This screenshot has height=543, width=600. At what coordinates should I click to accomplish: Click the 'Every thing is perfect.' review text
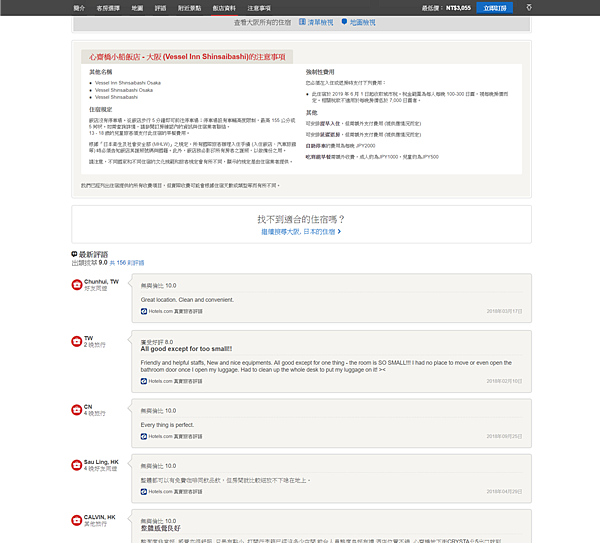tap(167, 425)
